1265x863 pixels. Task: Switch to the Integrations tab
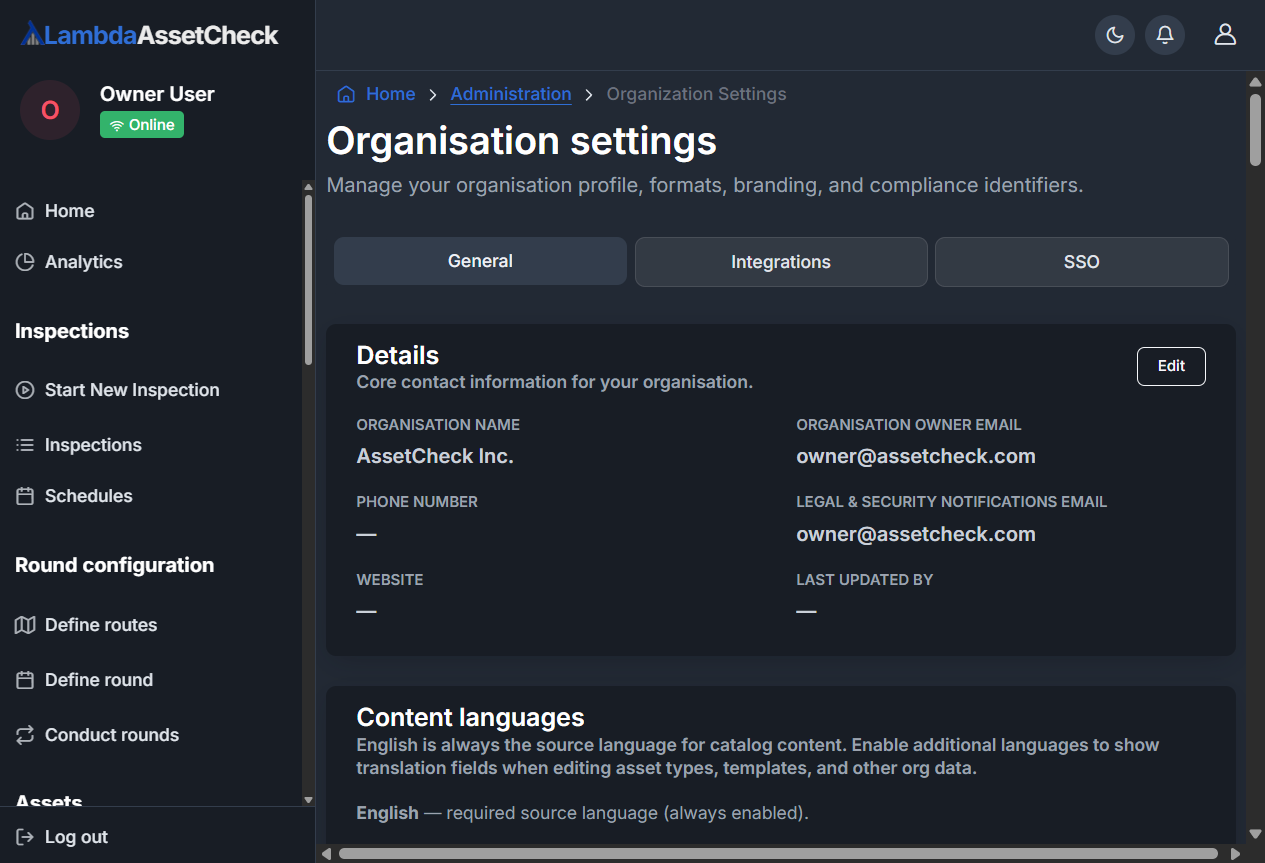click(781, 262)
